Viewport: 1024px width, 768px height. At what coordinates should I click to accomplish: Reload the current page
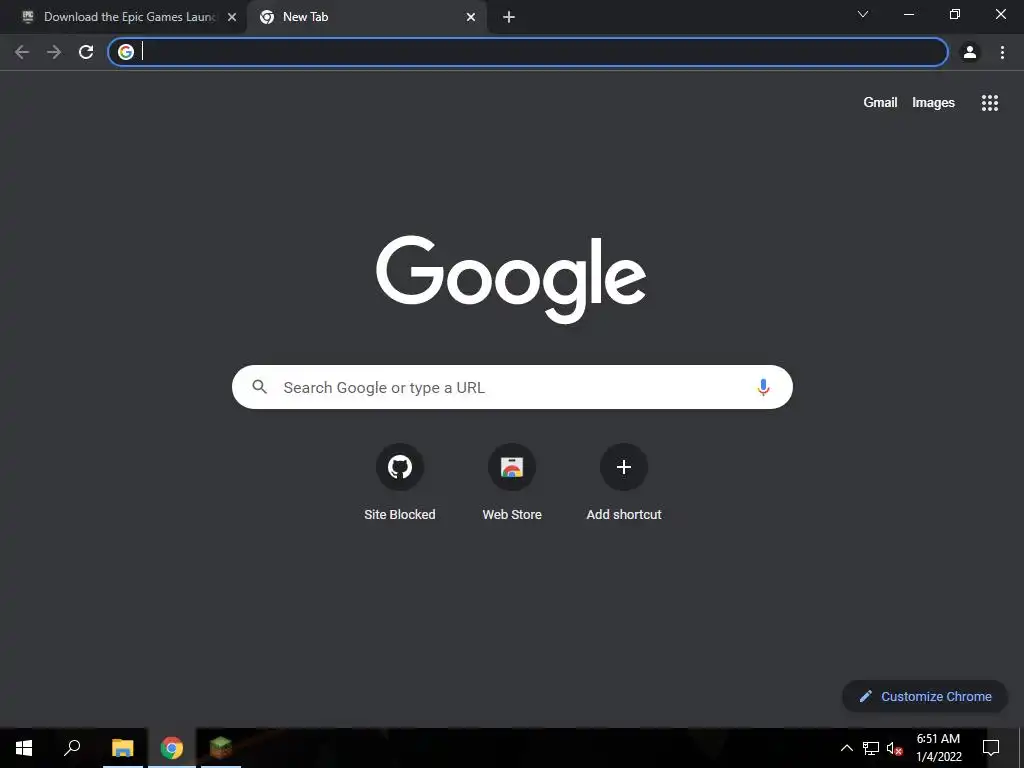pos(86,52)
